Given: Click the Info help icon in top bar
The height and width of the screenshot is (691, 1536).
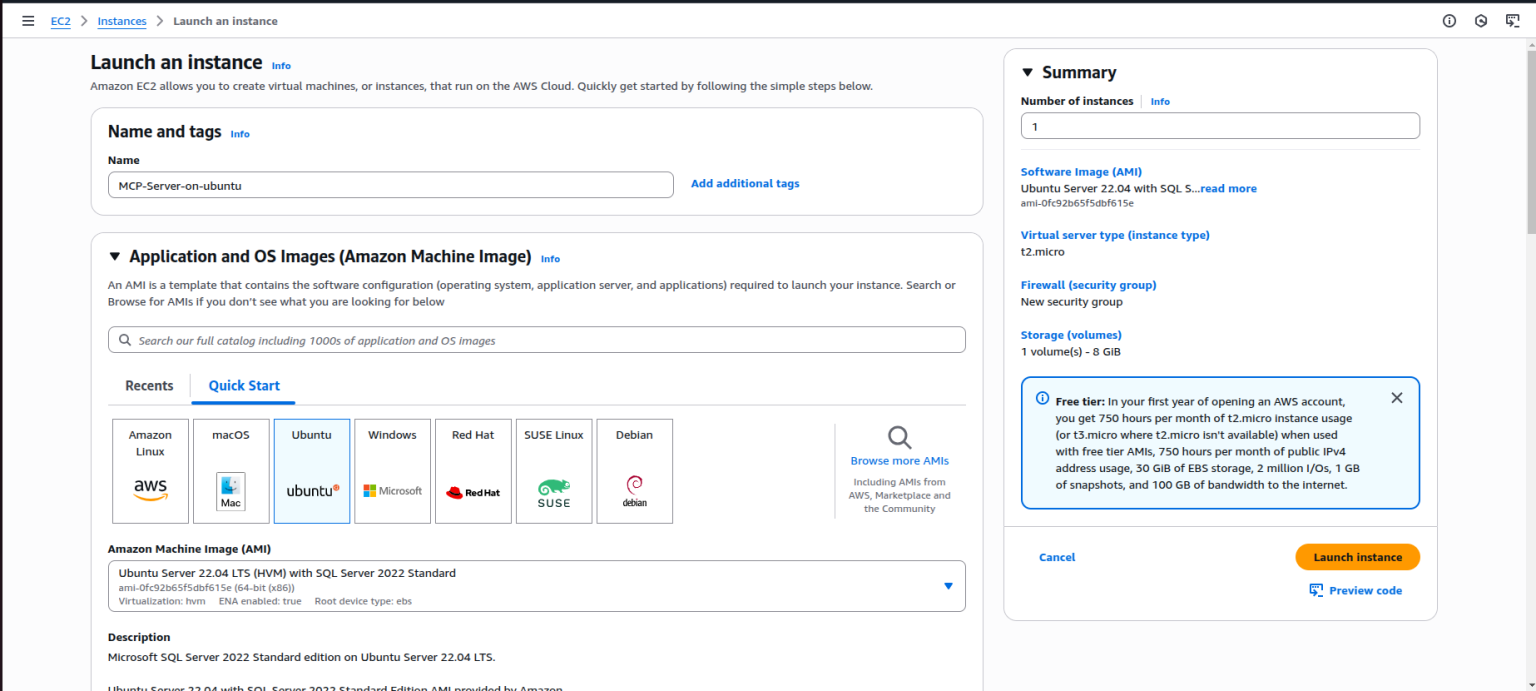Looking at the screenshot, I should tap(1448, 20).
